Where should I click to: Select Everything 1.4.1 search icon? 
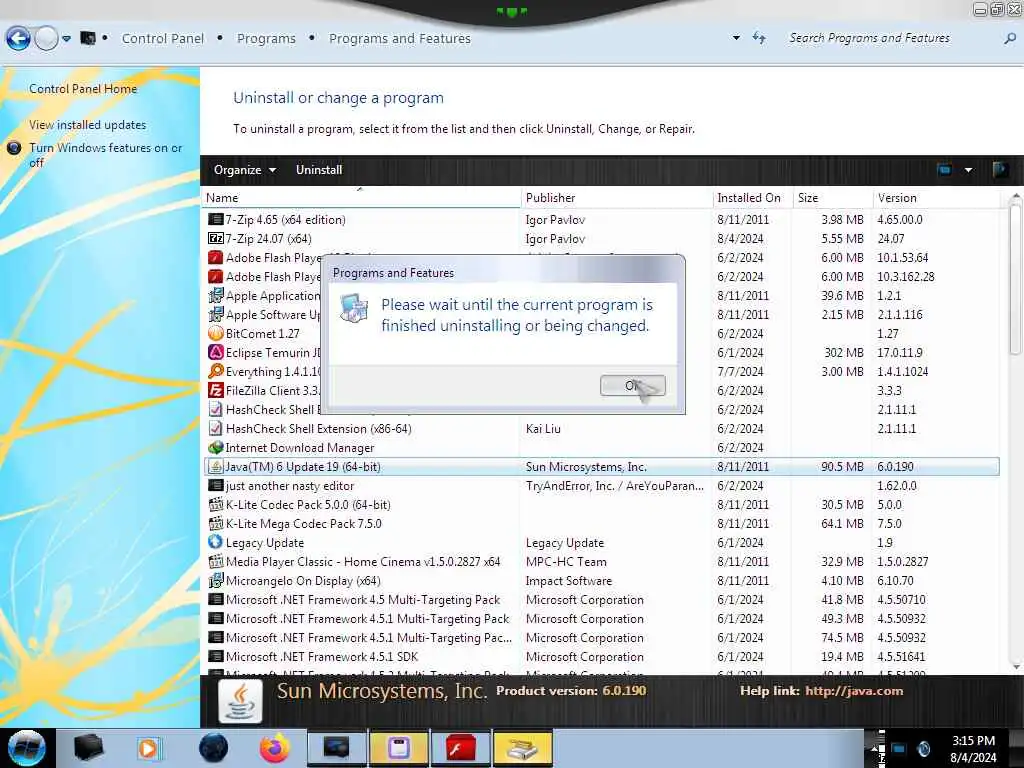(216, 371)
